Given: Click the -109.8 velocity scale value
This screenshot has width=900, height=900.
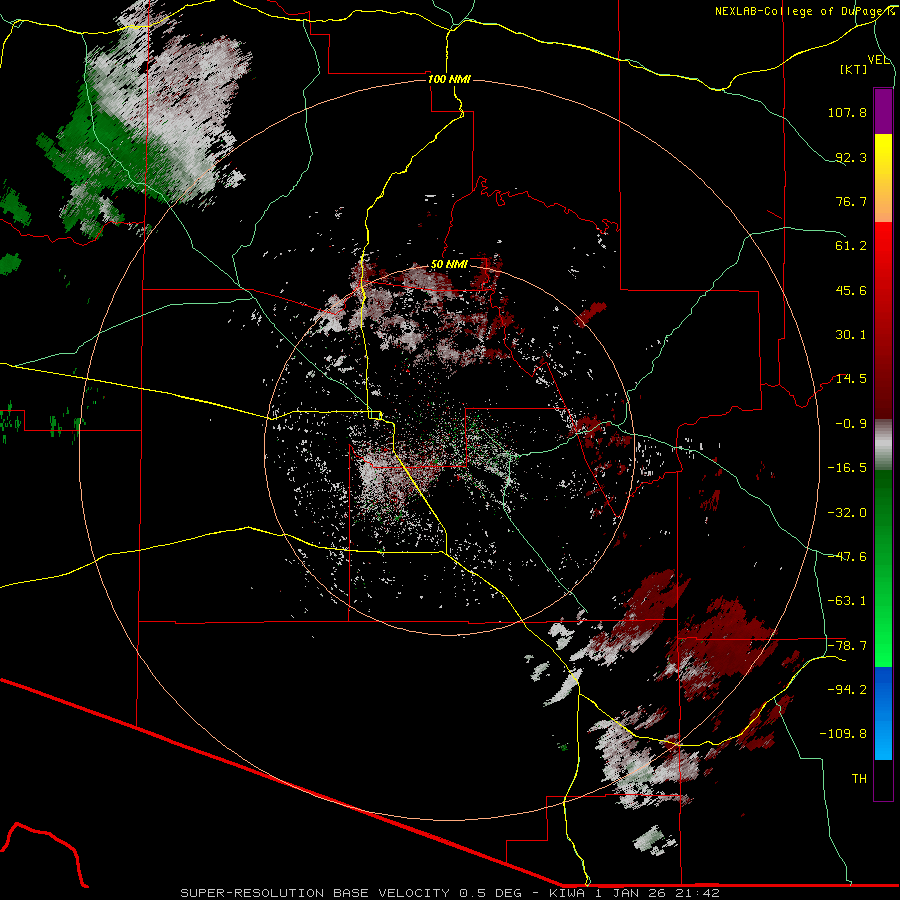Looking at the screenshot, I should point(843,734).
